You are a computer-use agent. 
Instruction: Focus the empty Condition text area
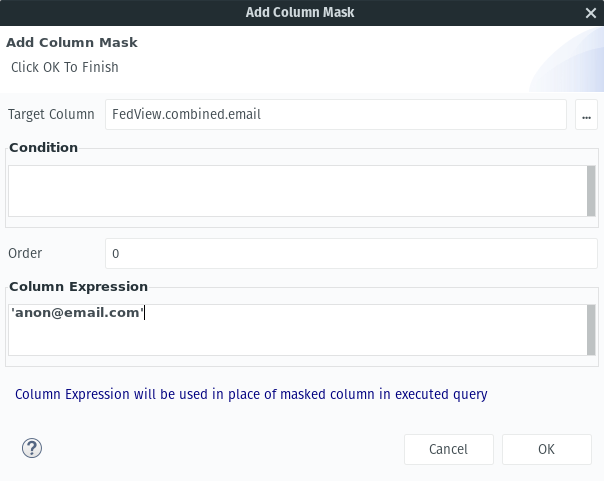click(x=297, y=191)
